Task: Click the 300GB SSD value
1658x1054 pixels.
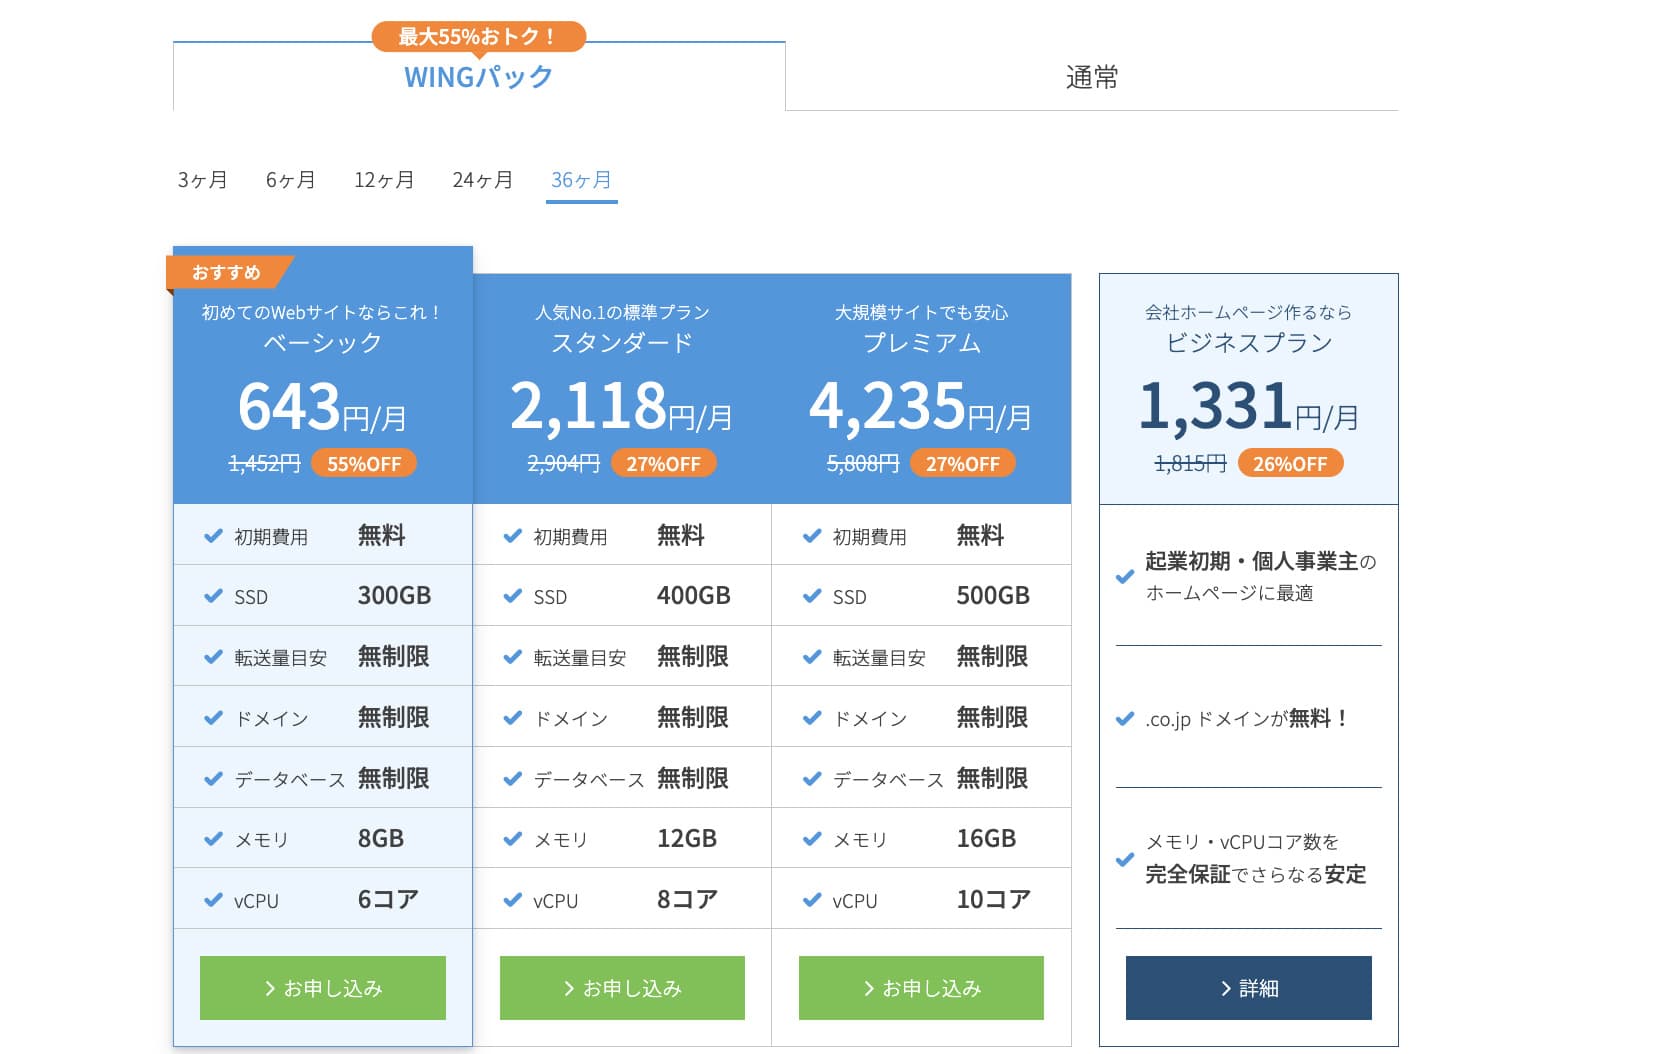Action: pos(394,596)
